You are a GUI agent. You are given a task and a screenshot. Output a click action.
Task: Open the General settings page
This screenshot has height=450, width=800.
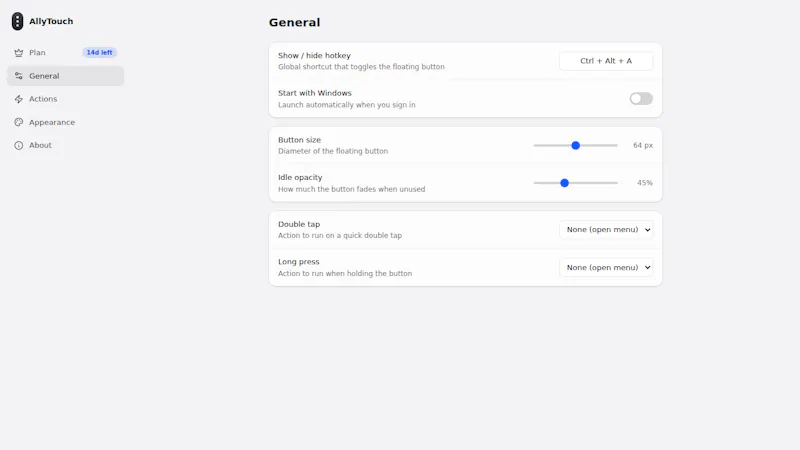65,76
